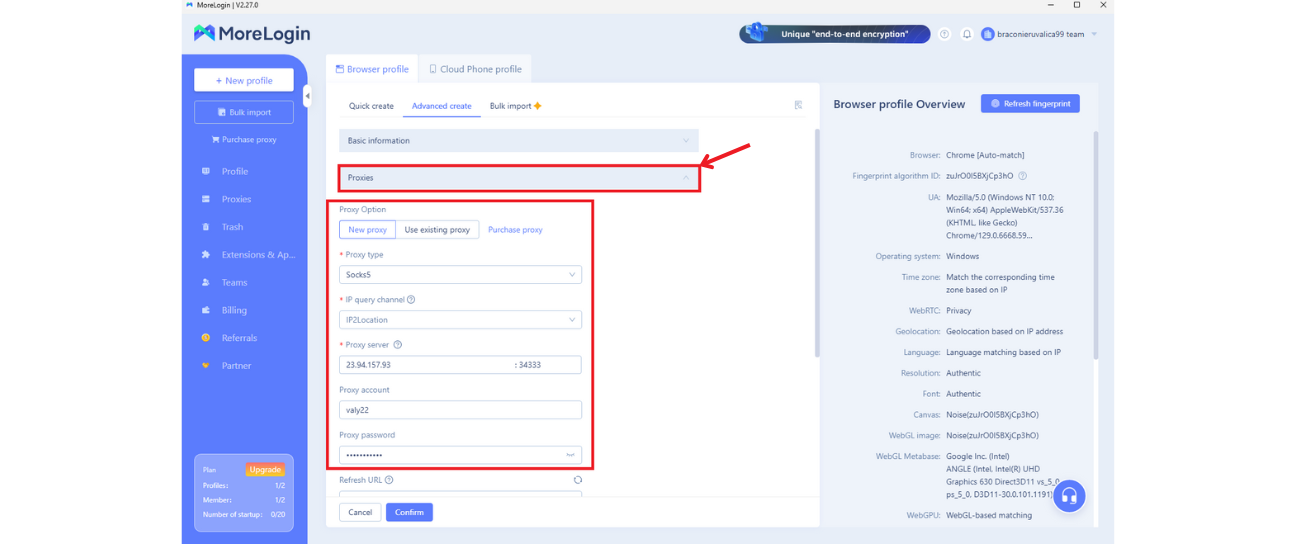Click the Cancel button
Screen dimensions: 1296x544
point(360,512)
